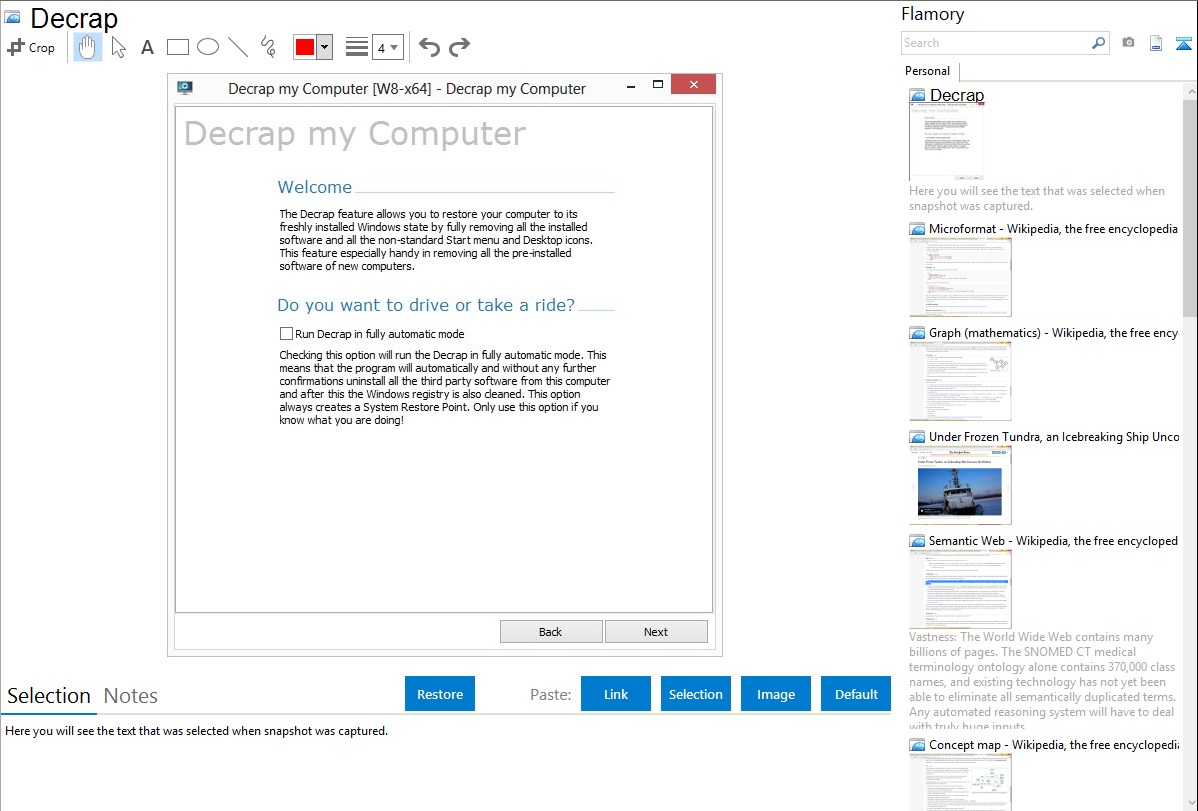Open the Microformat Wikipedia snapshot thumbnail
Screen dimensions: 1198x811
(x=960, y=277)
